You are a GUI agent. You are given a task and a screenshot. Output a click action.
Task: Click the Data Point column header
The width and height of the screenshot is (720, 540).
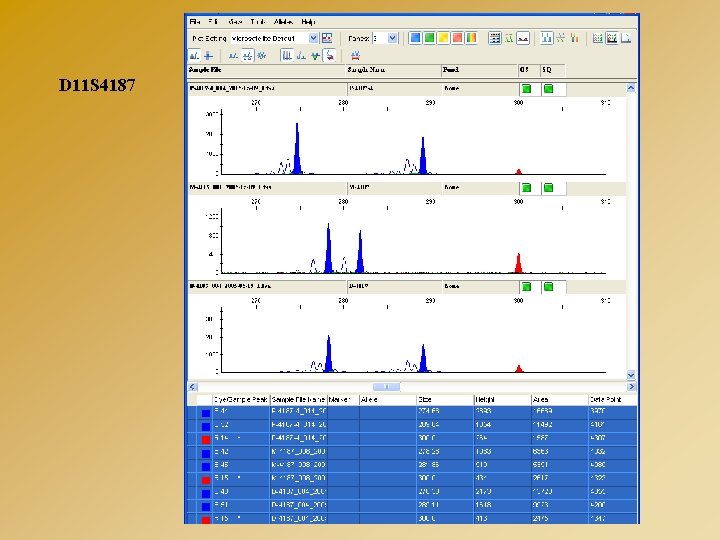pyautogui.click(x=612, y=399)
